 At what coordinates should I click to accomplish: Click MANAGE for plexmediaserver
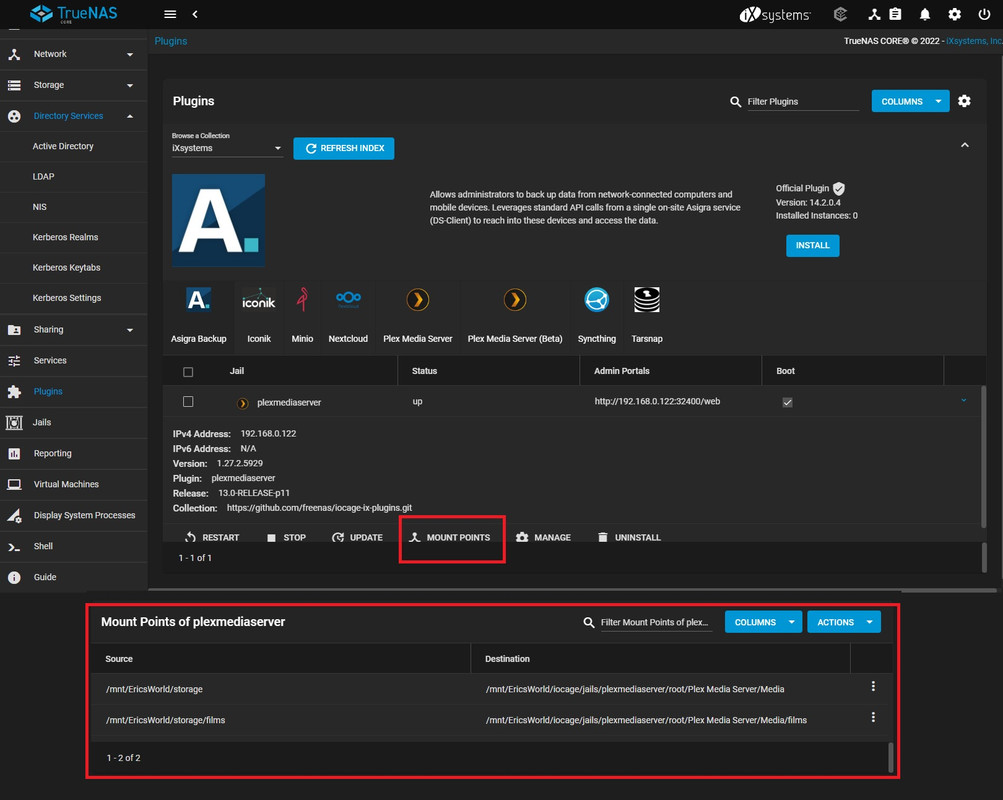(543, 537)
